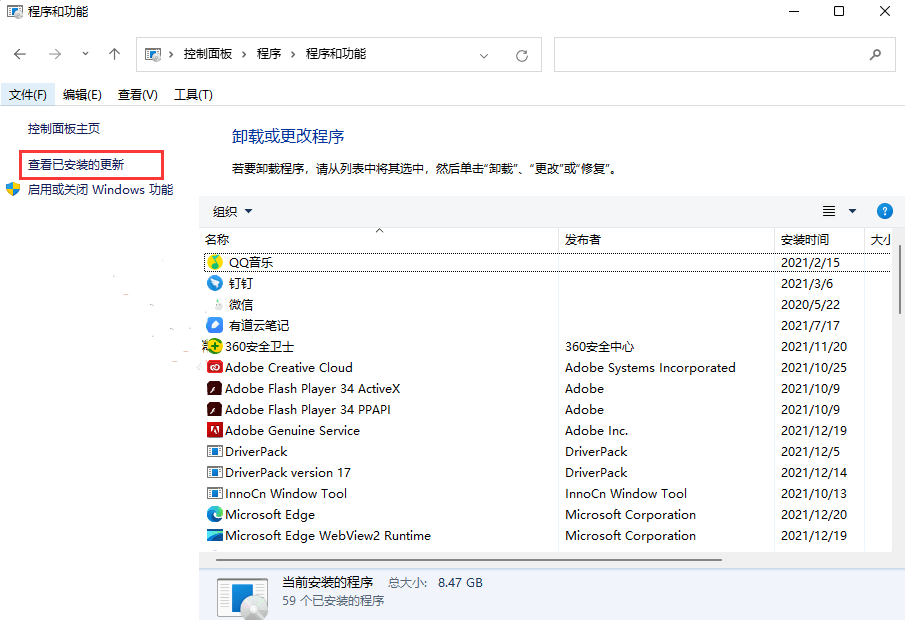Viewport: 905px width, 620px height.
Task: Open the 文件(F) menu
Action: click(28, 95)
